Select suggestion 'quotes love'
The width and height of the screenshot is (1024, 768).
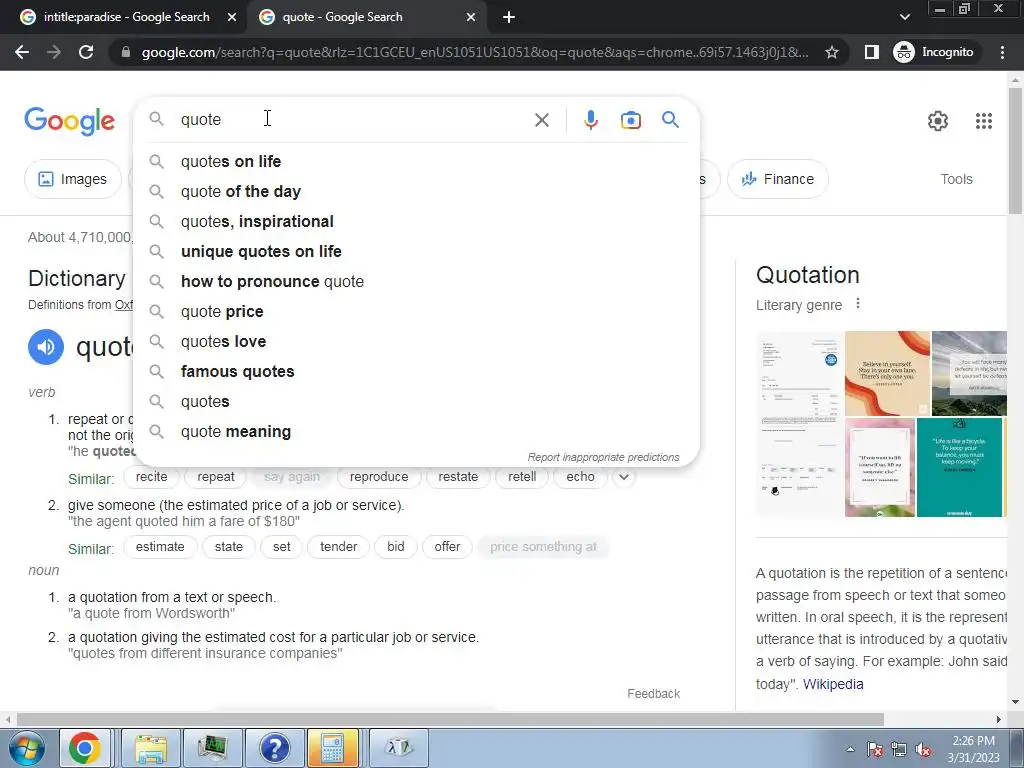(x=416, y=342)
